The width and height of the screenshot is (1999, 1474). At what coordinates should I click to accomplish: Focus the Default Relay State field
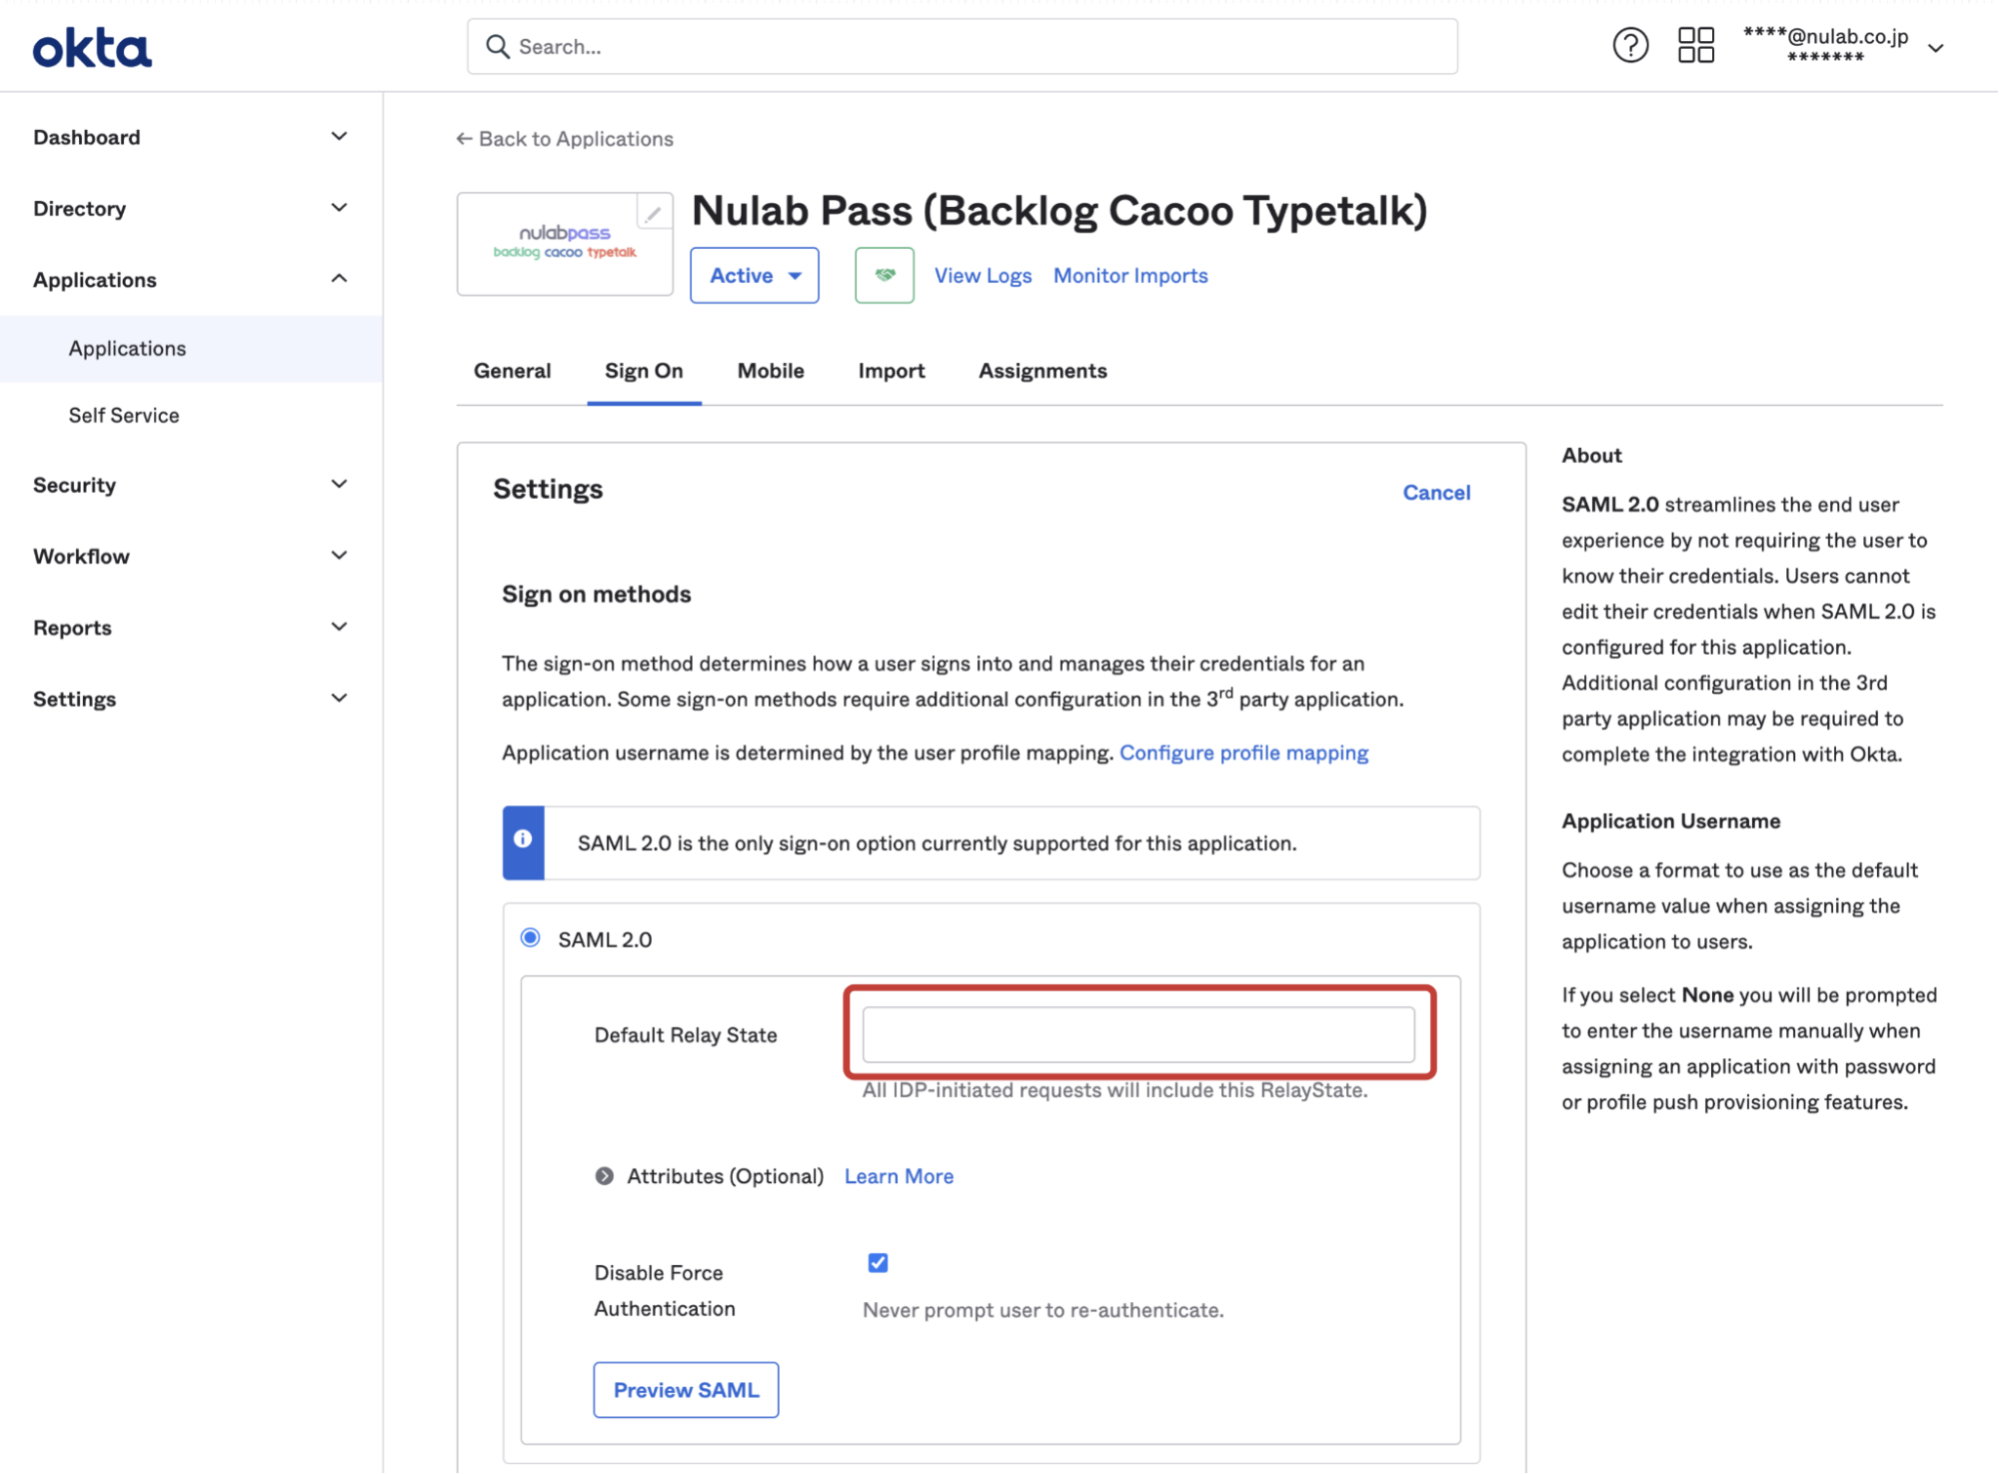[1138, 1034]
